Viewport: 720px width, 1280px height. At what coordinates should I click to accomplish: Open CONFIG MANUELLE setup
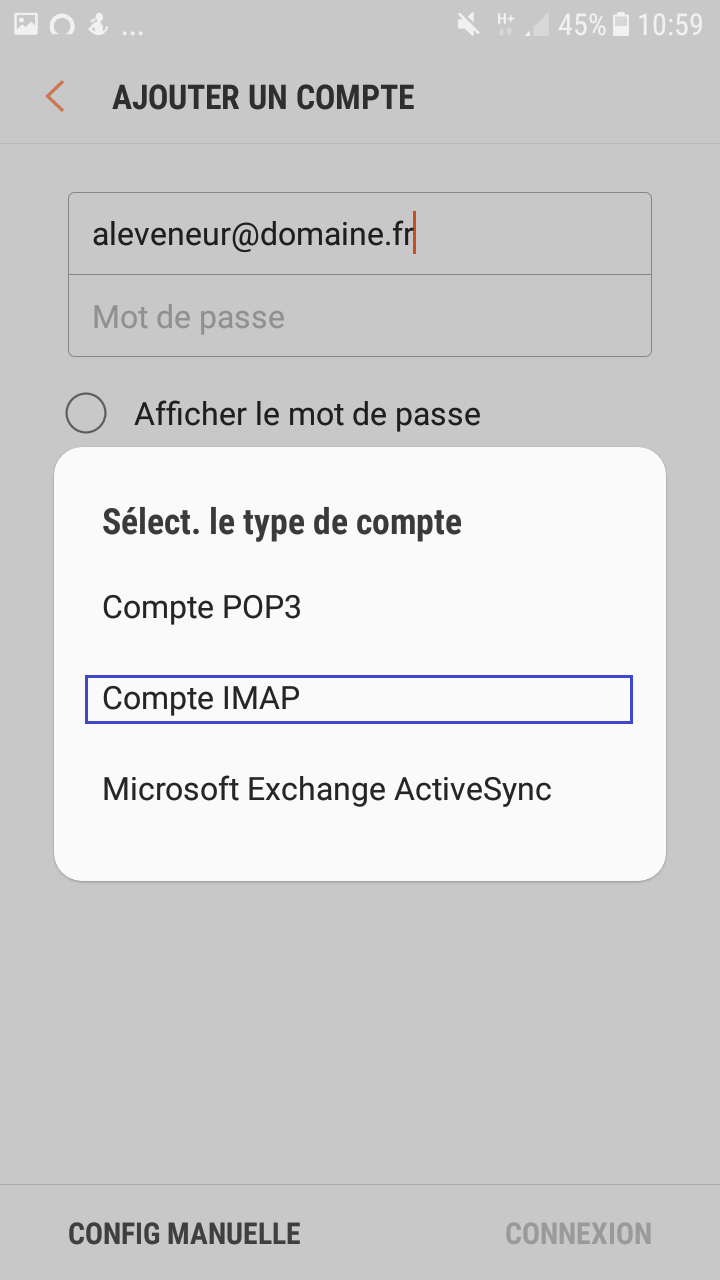184,1233
